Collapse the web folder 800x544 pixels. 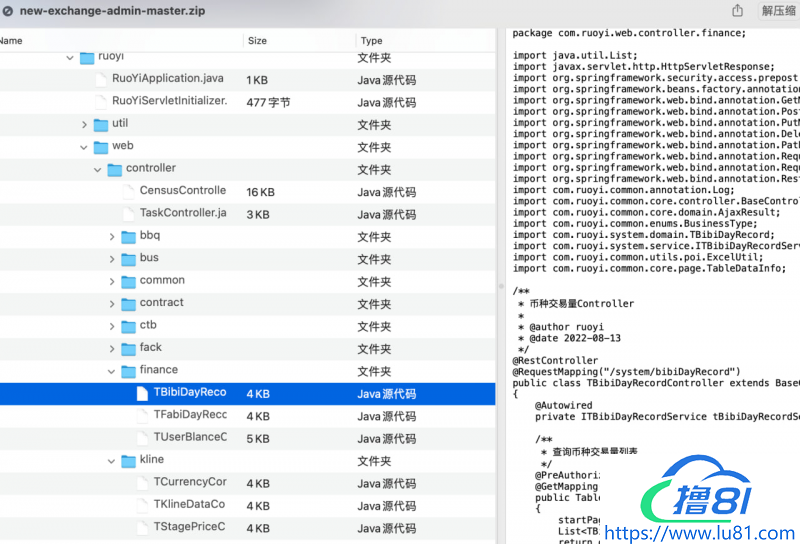[85, 147]
